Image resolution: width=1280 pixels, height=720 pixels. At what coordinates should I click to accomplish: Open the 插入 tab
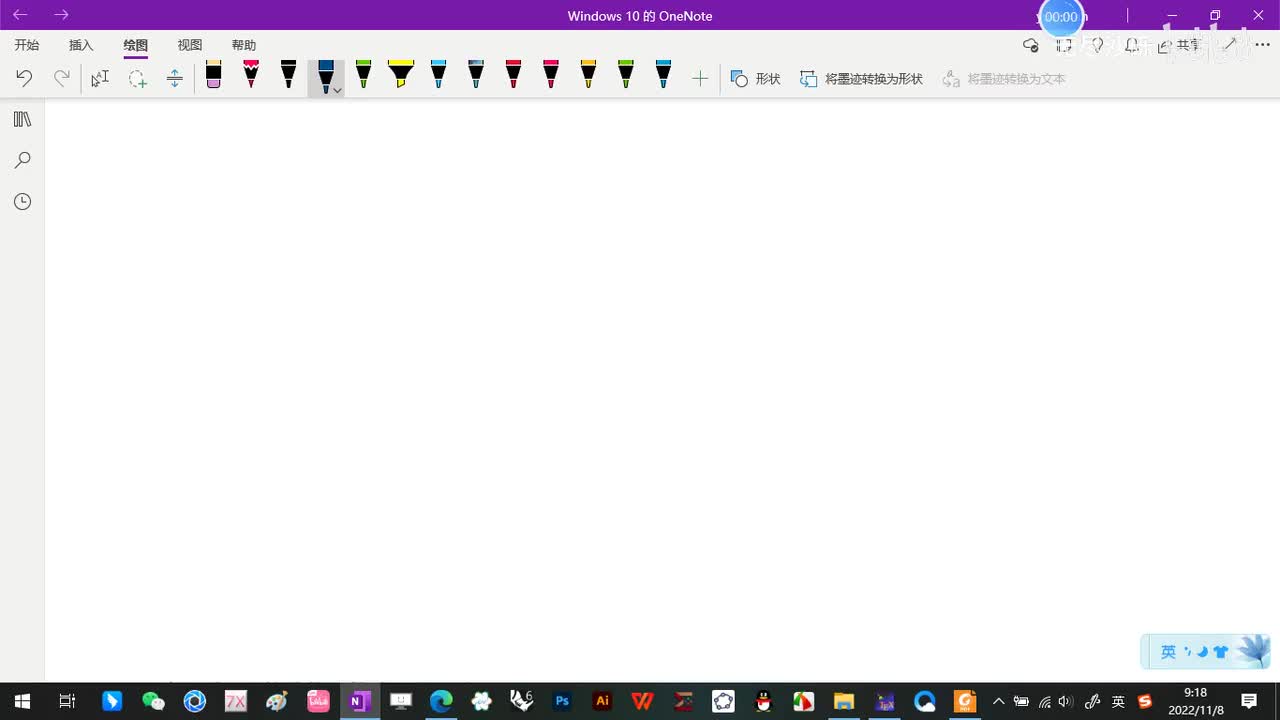(x=81, y=45)
